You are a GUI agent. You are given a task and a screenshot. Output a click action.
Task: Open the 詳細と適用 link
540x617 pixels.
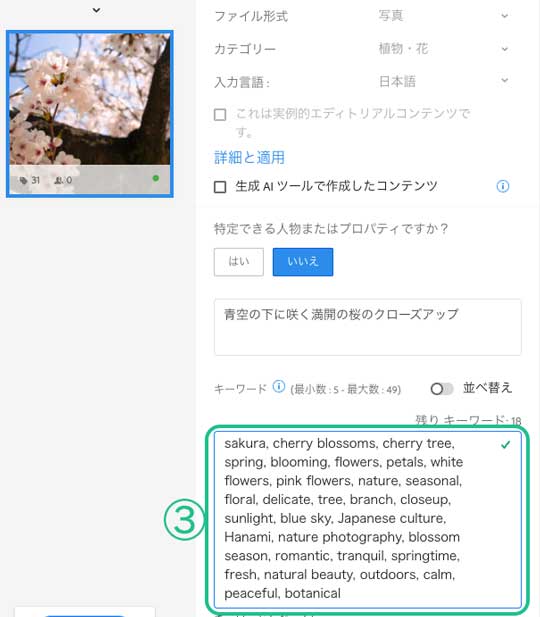[249, 157]
